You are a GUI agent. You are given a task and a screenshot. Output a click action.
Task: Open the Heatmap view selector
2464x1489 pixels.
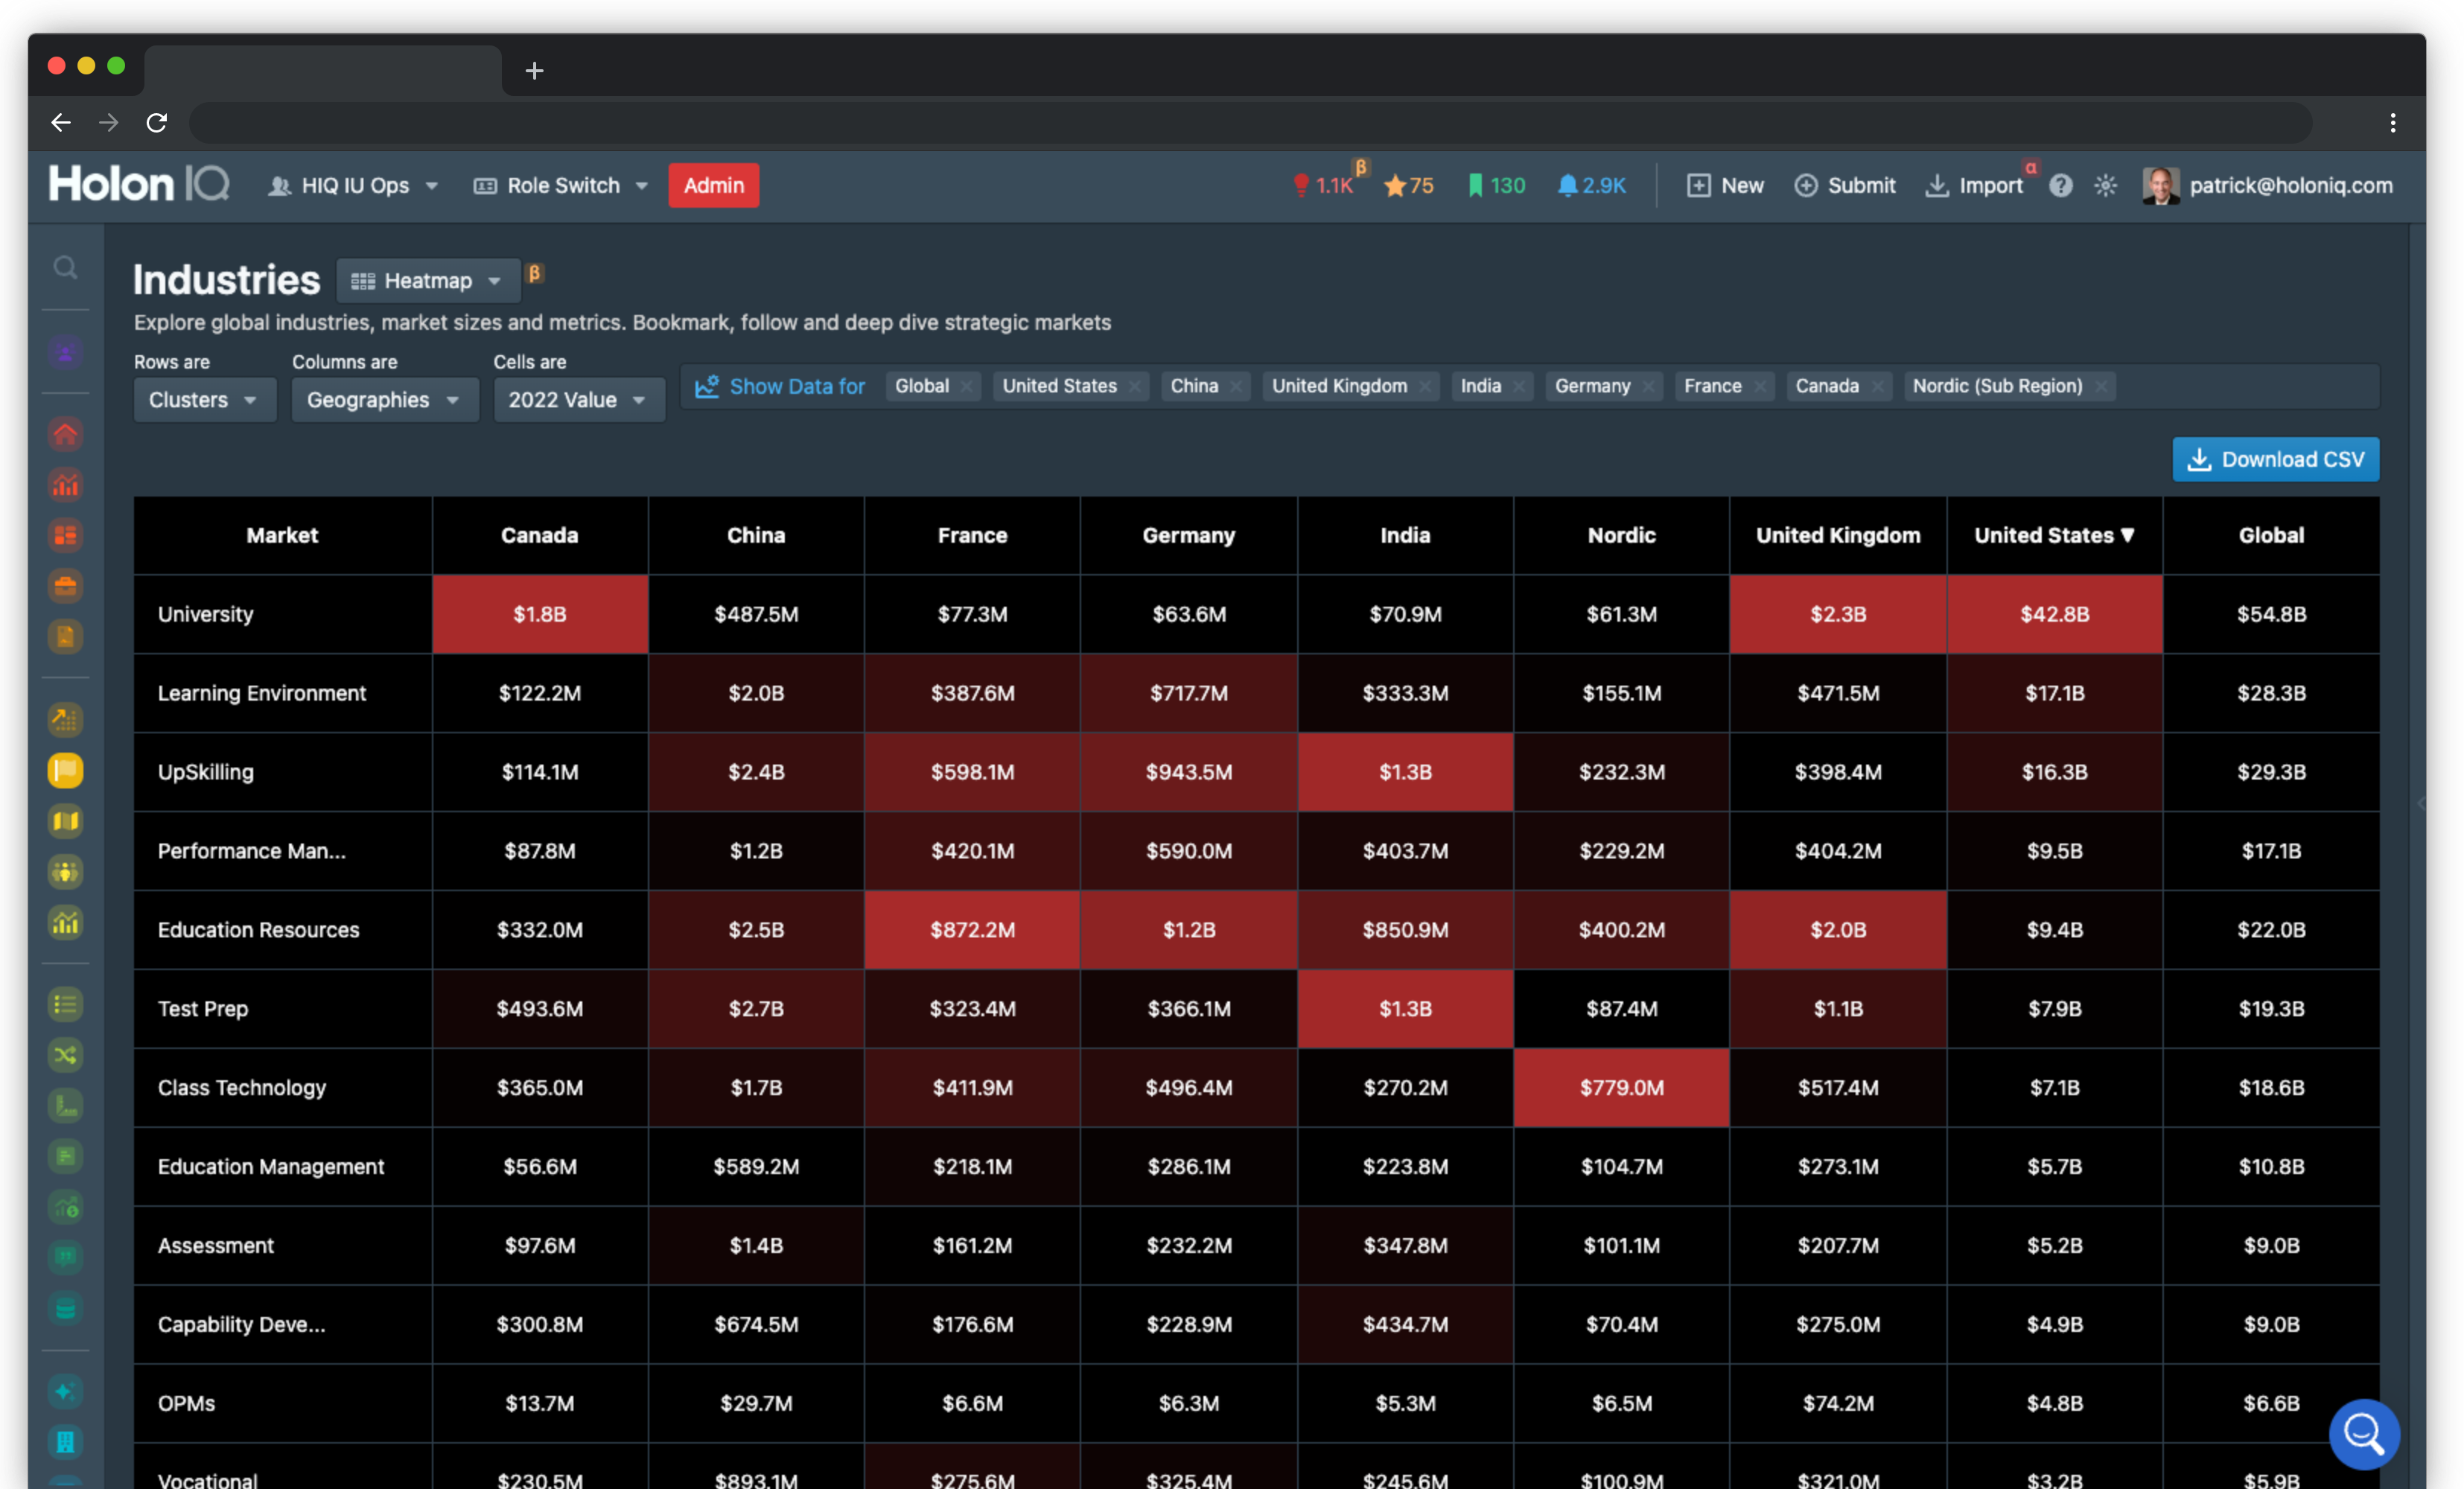pos(428,281)
